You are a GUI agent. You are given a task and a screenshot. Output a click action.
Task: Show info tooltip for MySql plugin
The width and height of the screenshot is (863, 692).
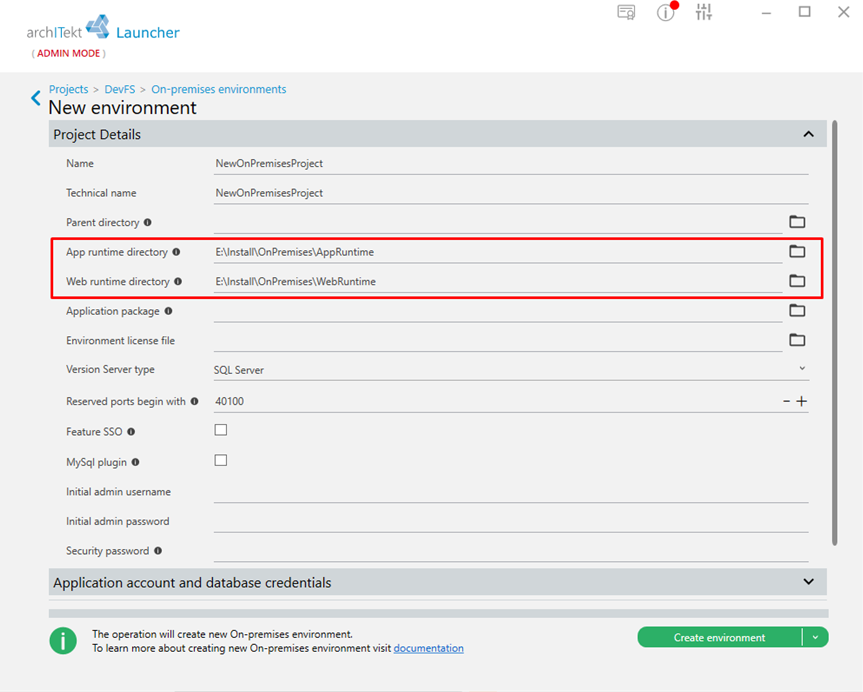[135, 462]
